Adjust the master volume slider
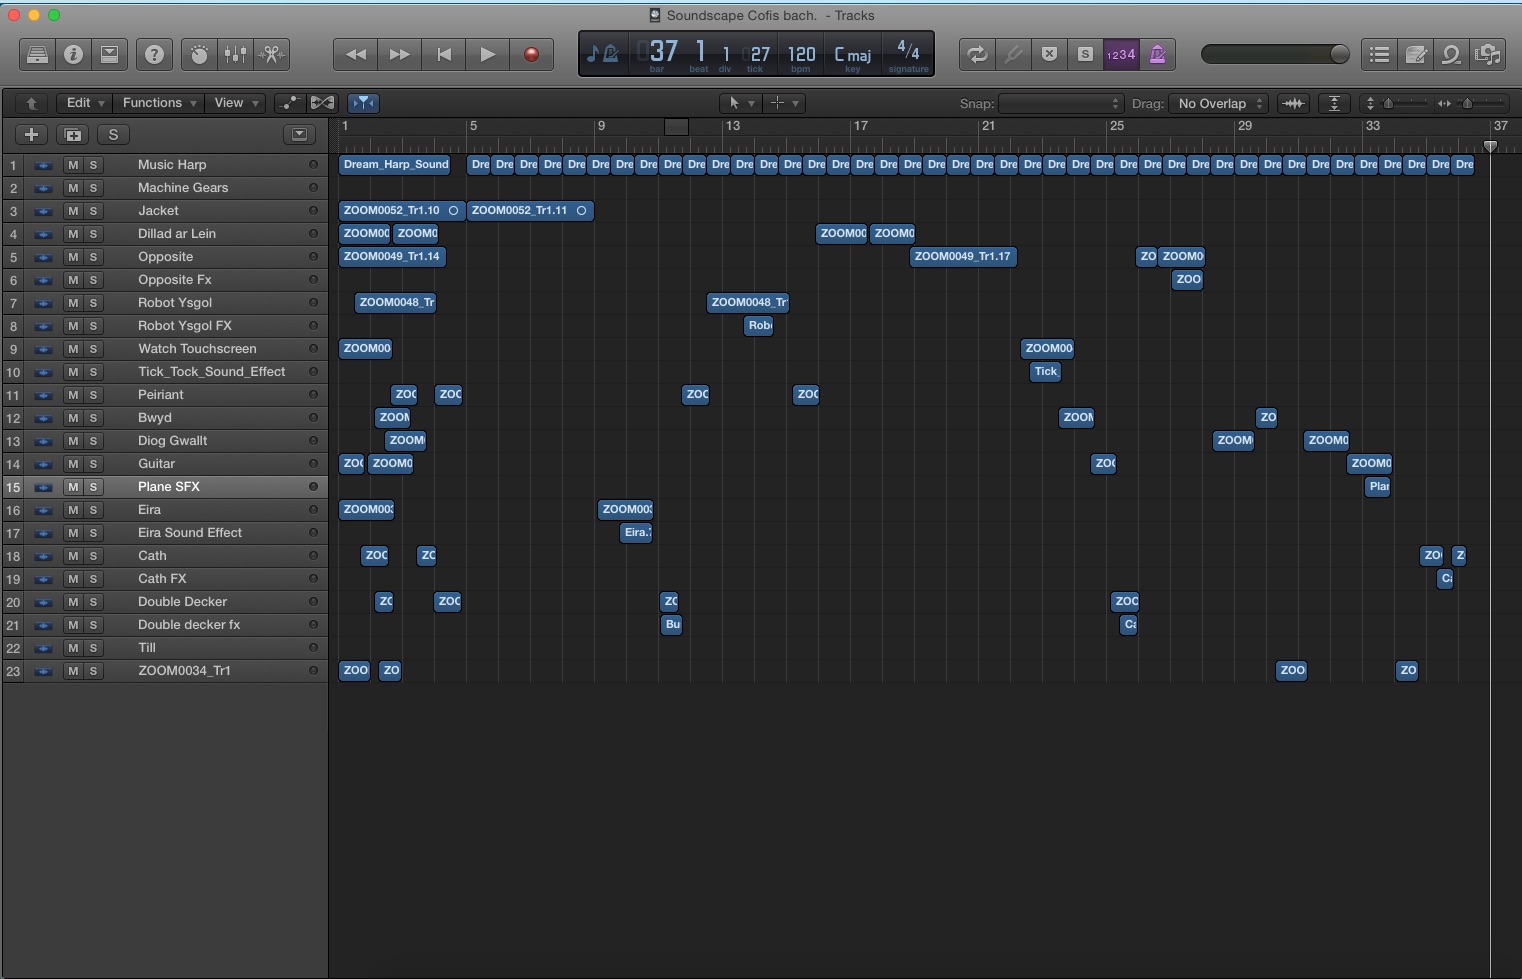Screen dimensions: 1522x979 [1275, 55]
